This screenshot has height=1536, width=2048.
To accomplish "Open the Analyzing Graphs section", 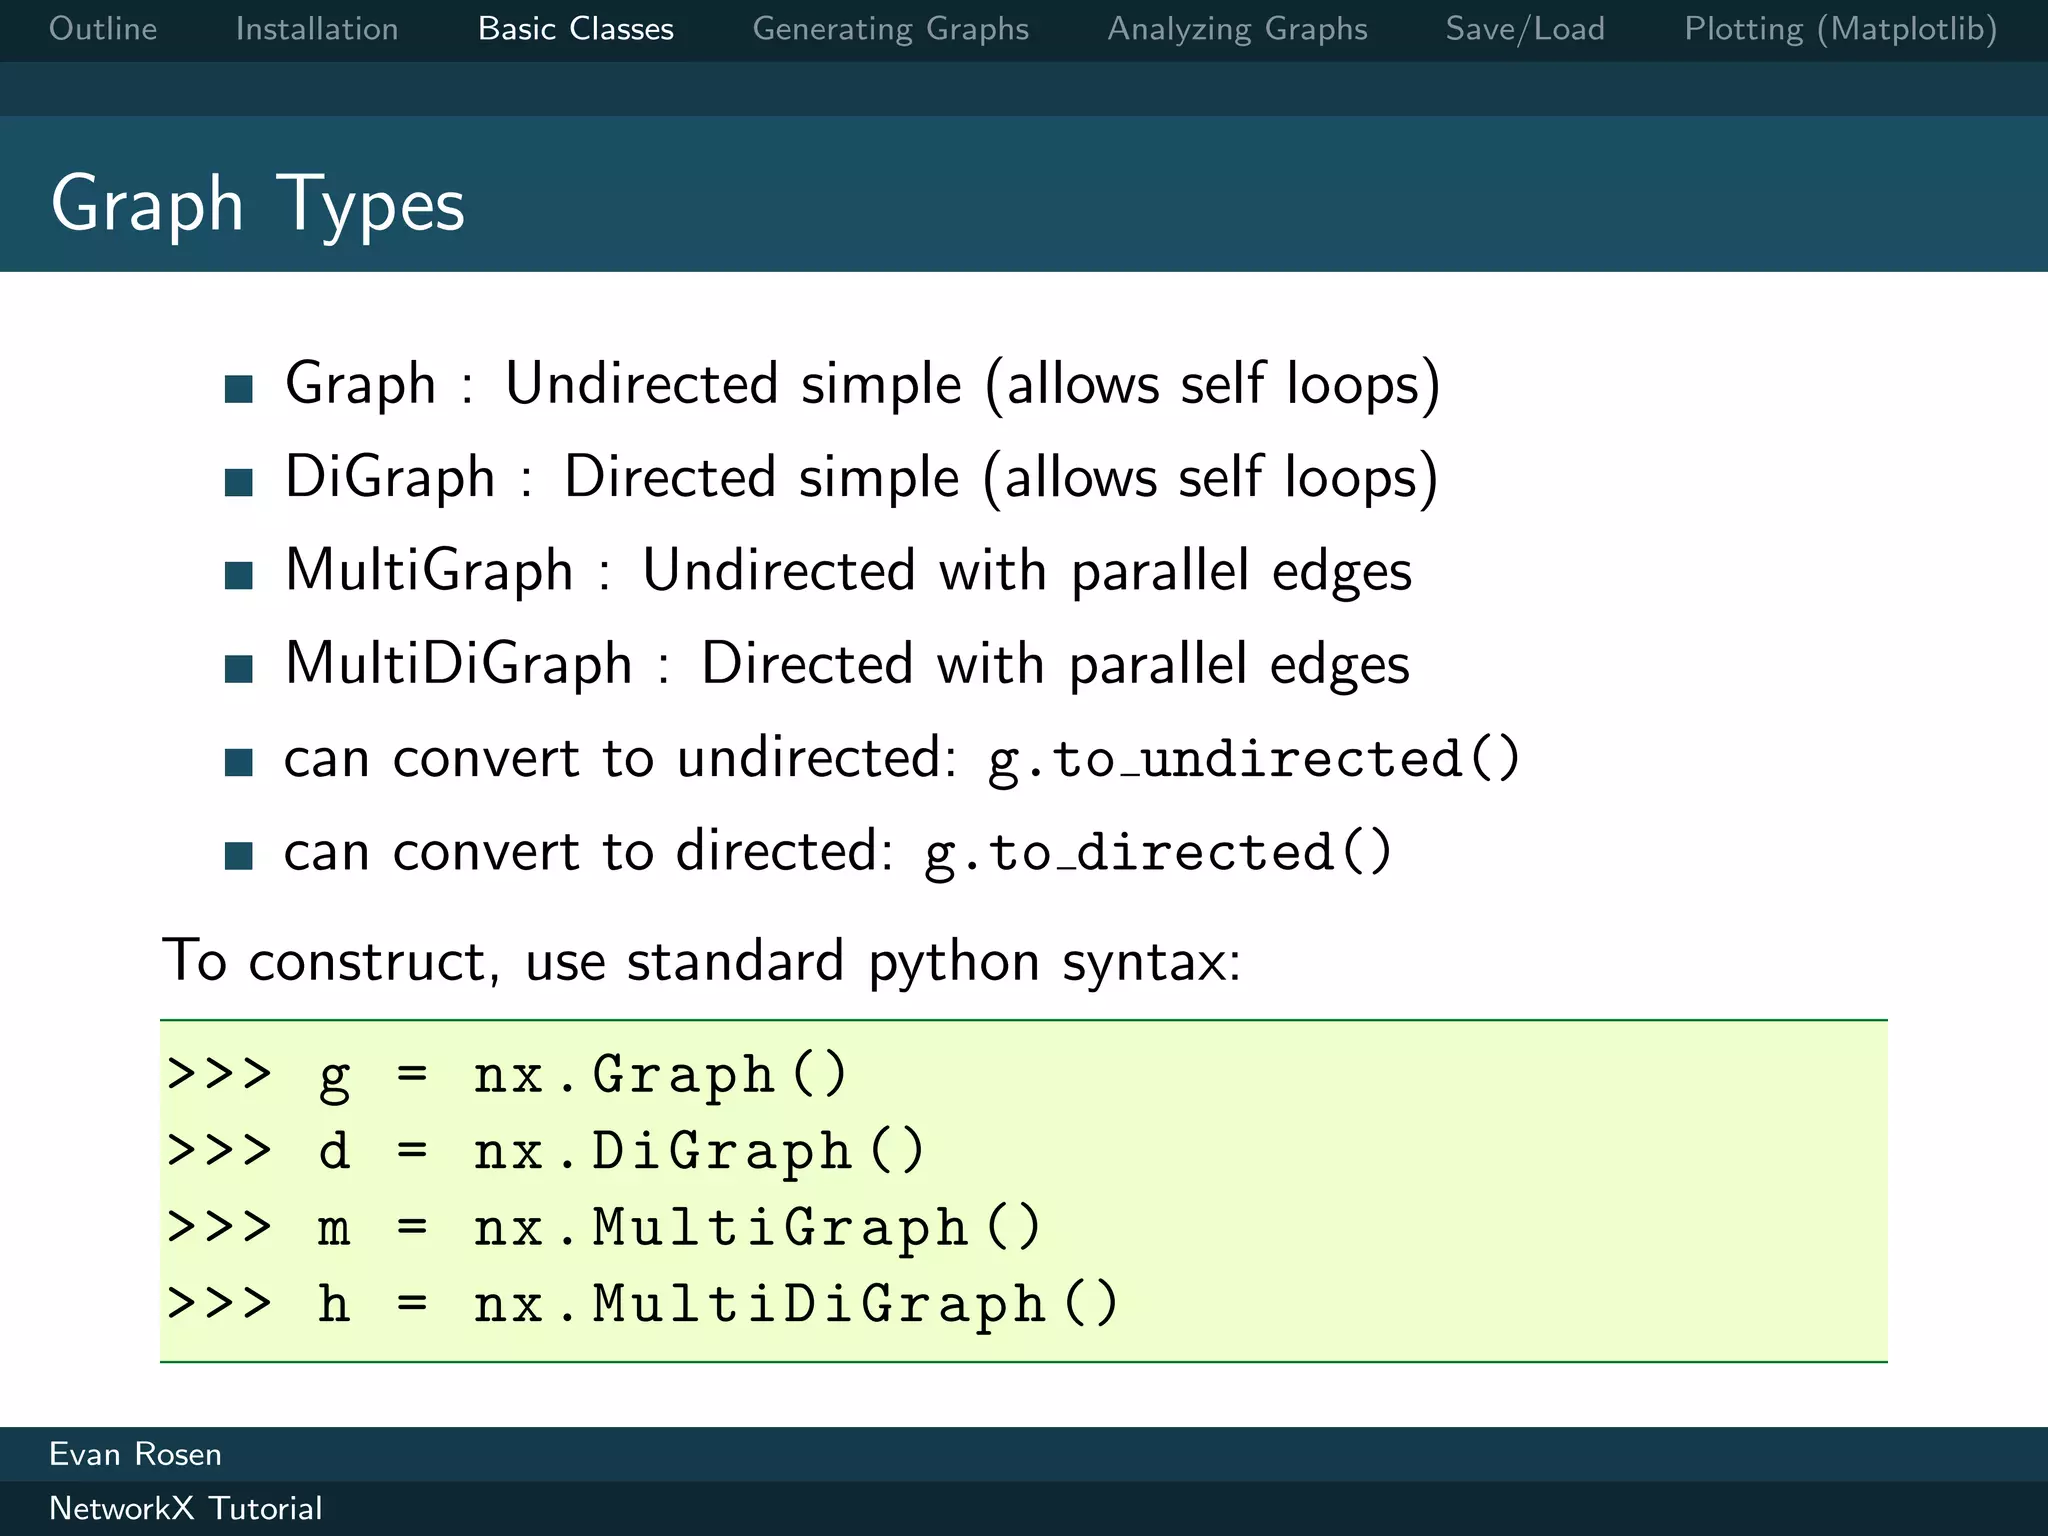I will click(x=1238, y=30).
